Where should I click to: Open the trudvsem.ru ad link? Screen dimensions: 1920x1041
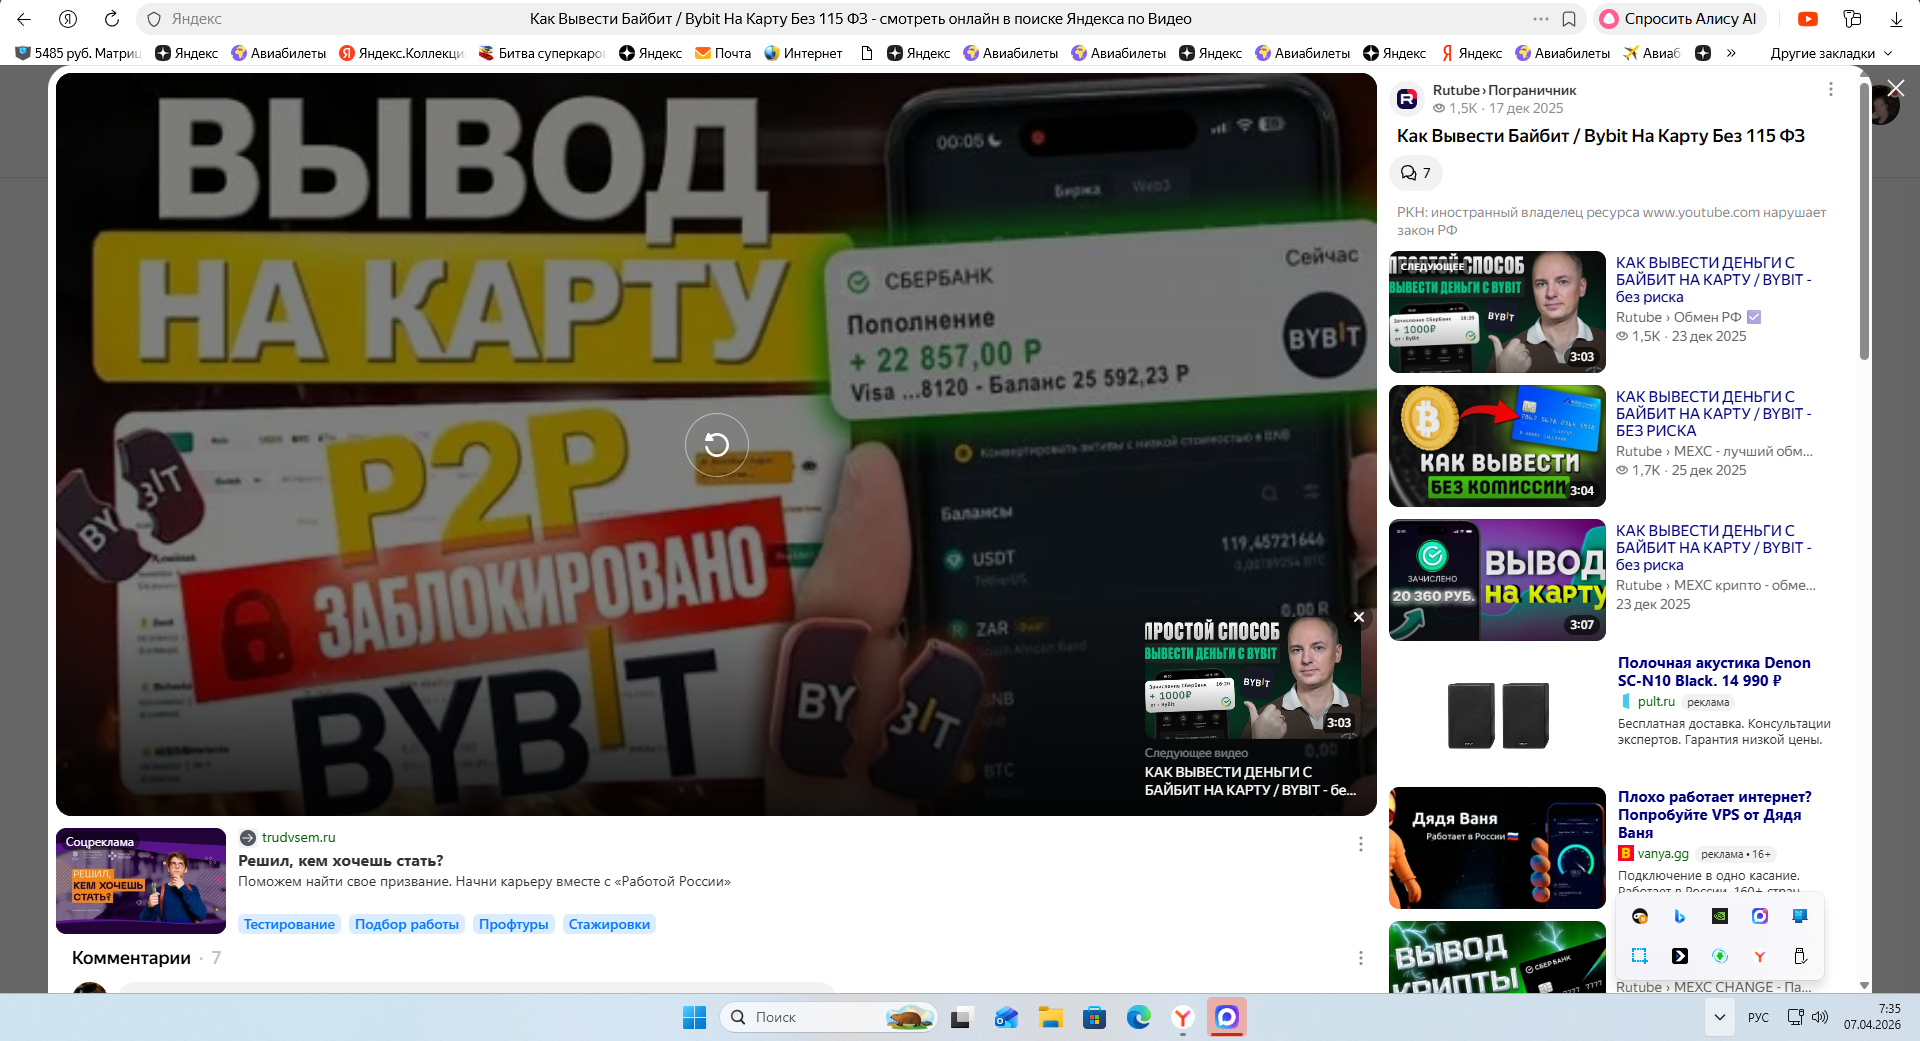click(298, 837)
